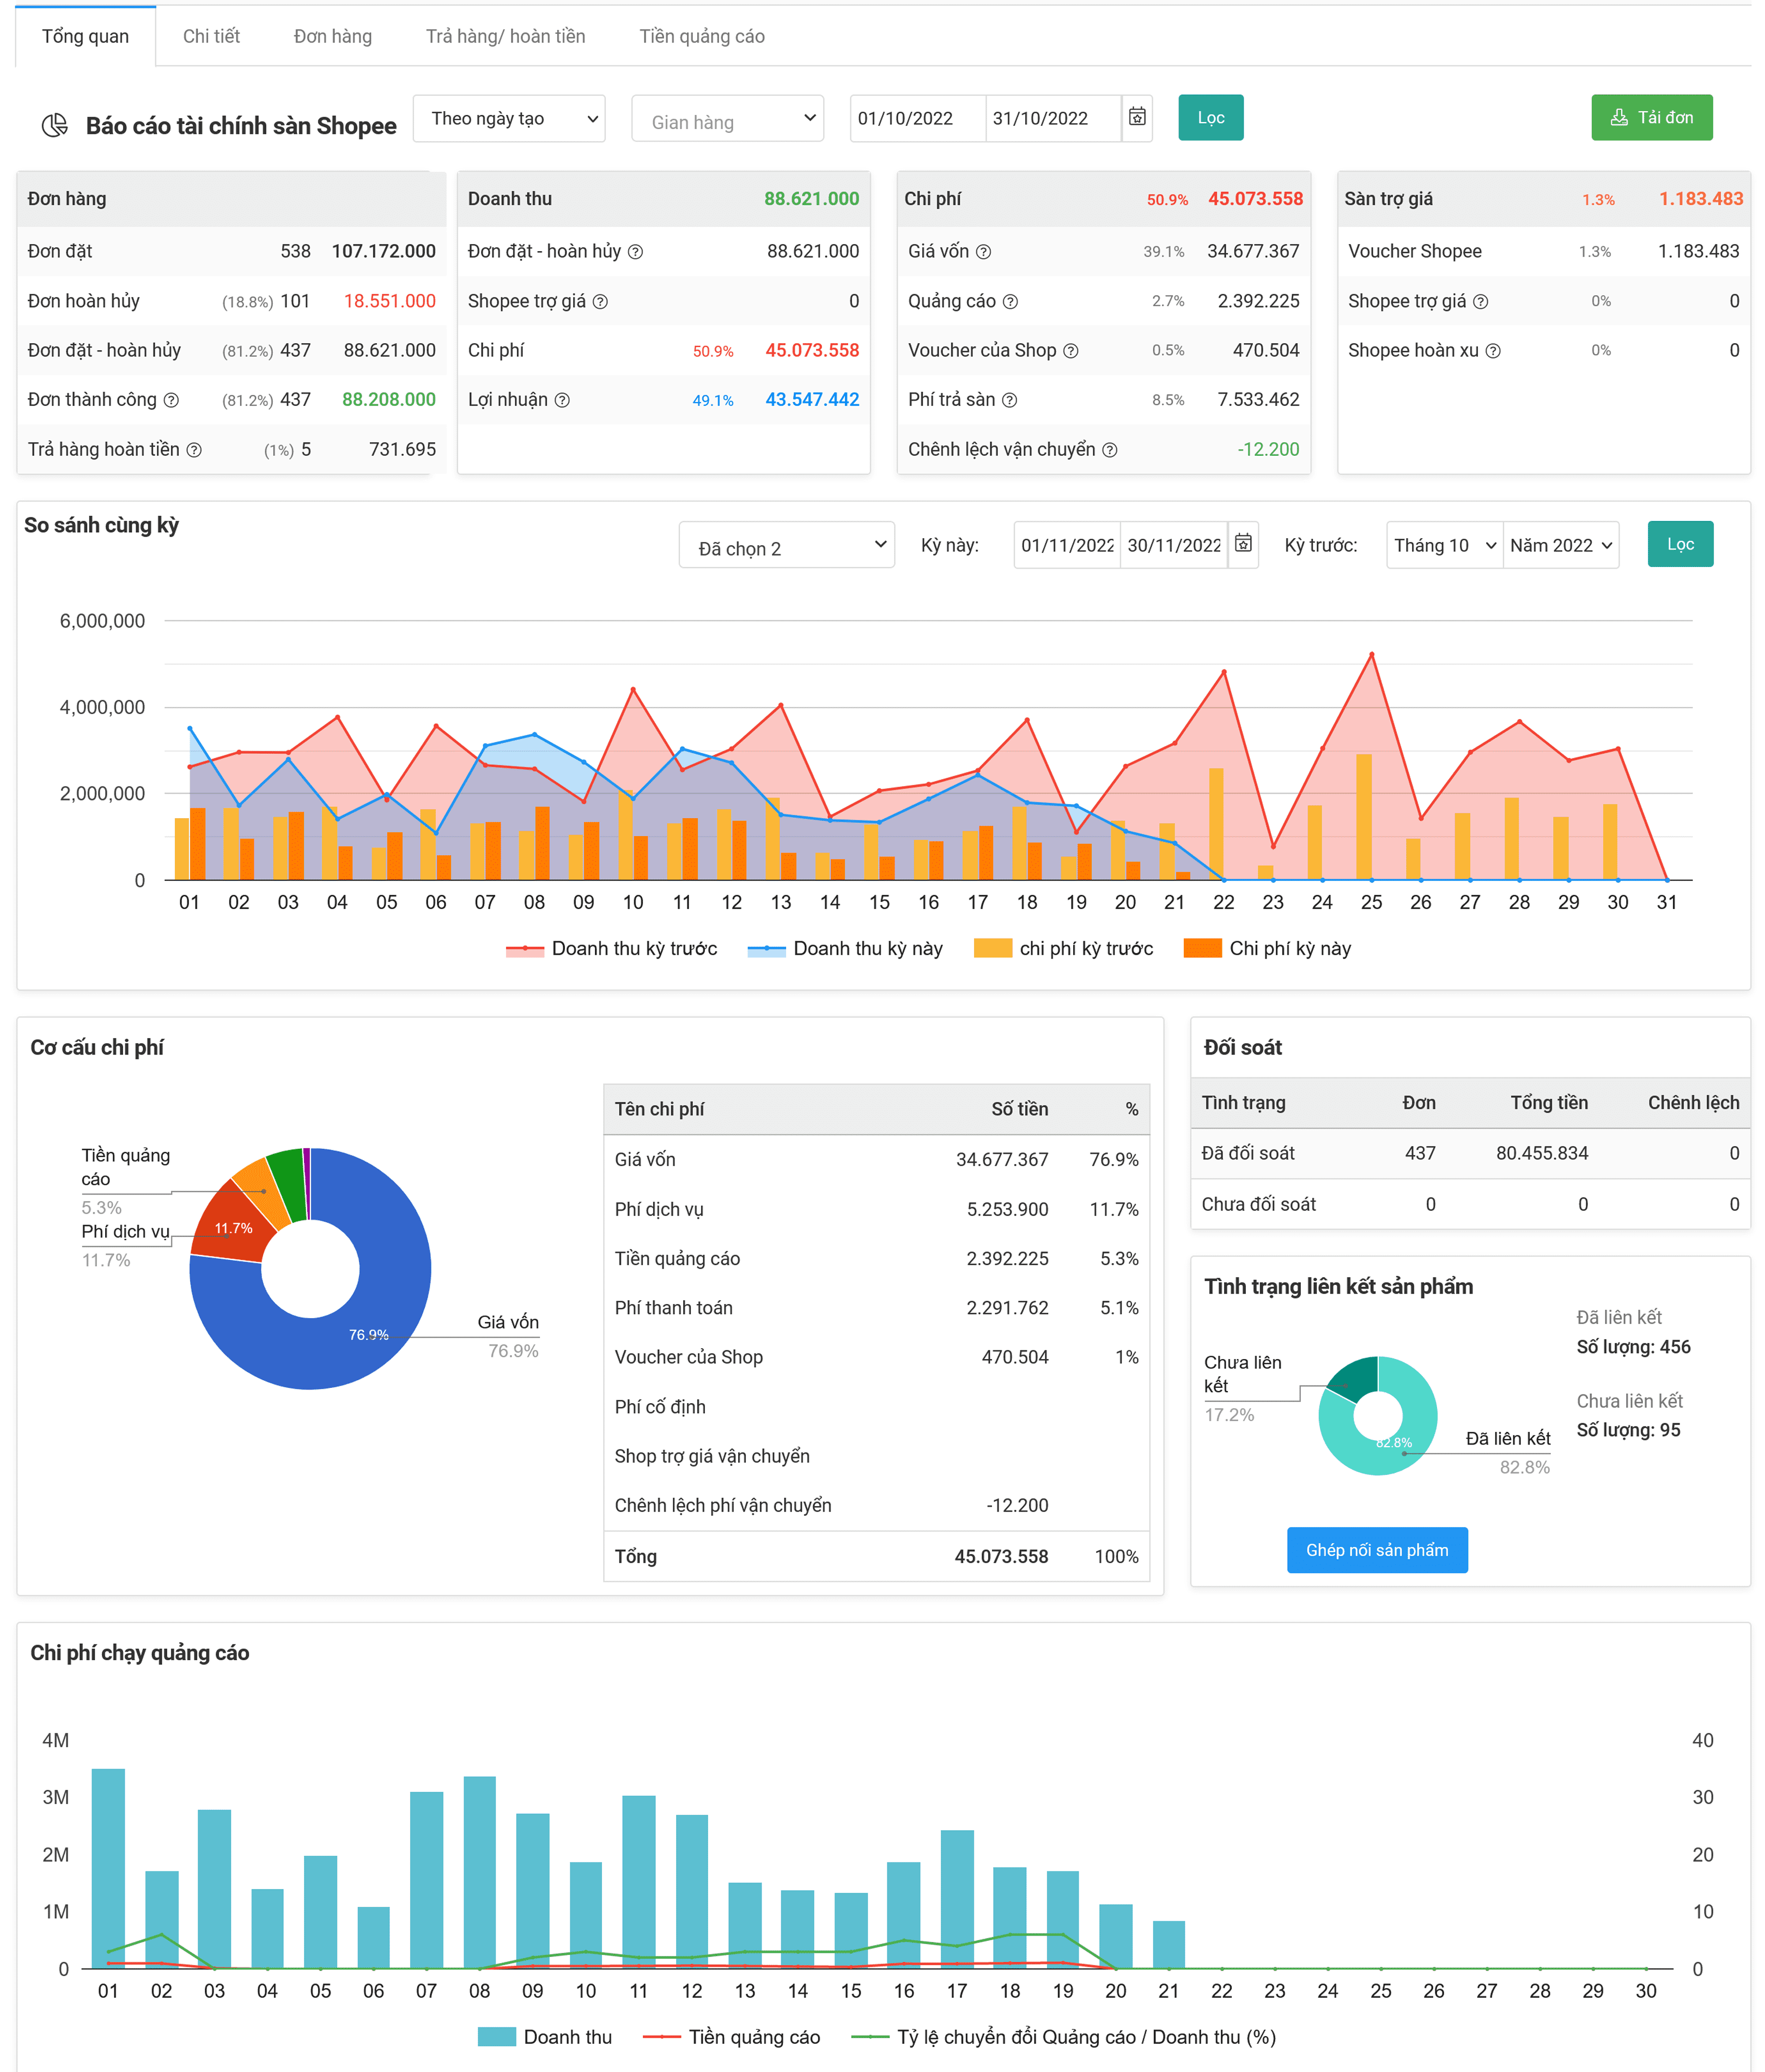Click help icon beside Lợi nhuận
The width and height of the screenshot is (1765, 2072).
pos(562,400)
